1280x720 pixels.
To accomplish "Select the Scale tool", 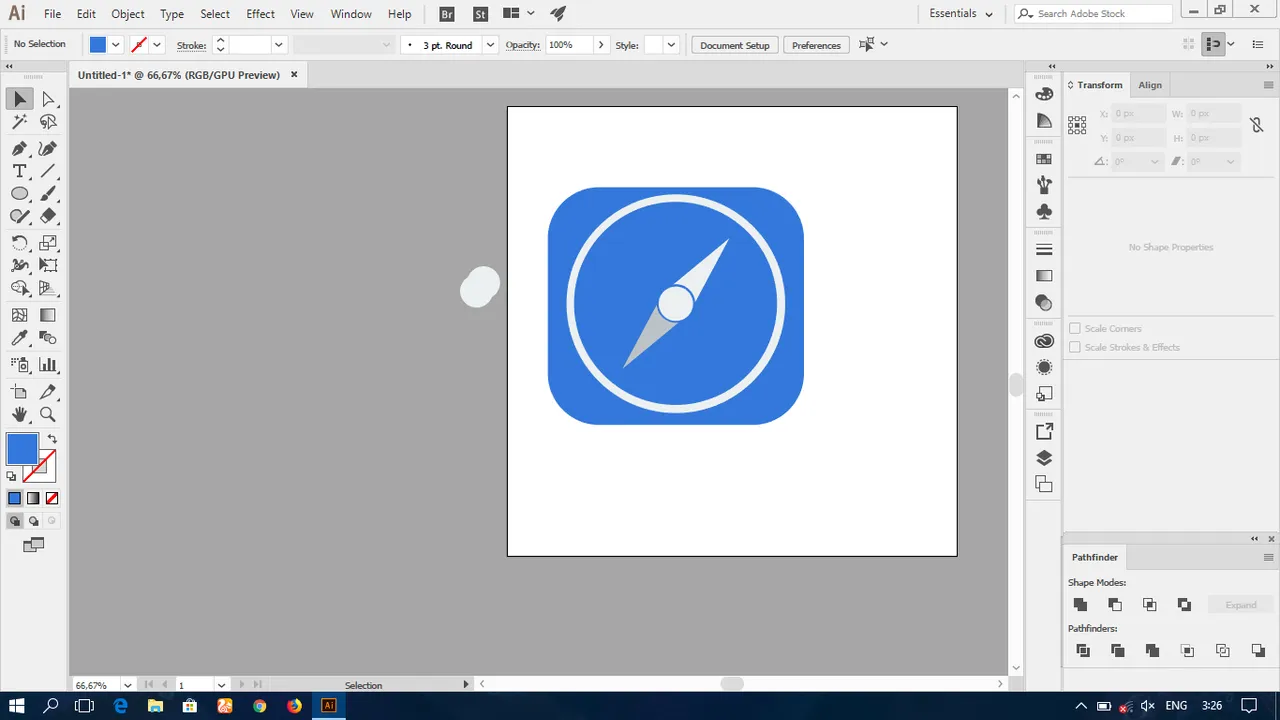I will click(x=48, y=243).
